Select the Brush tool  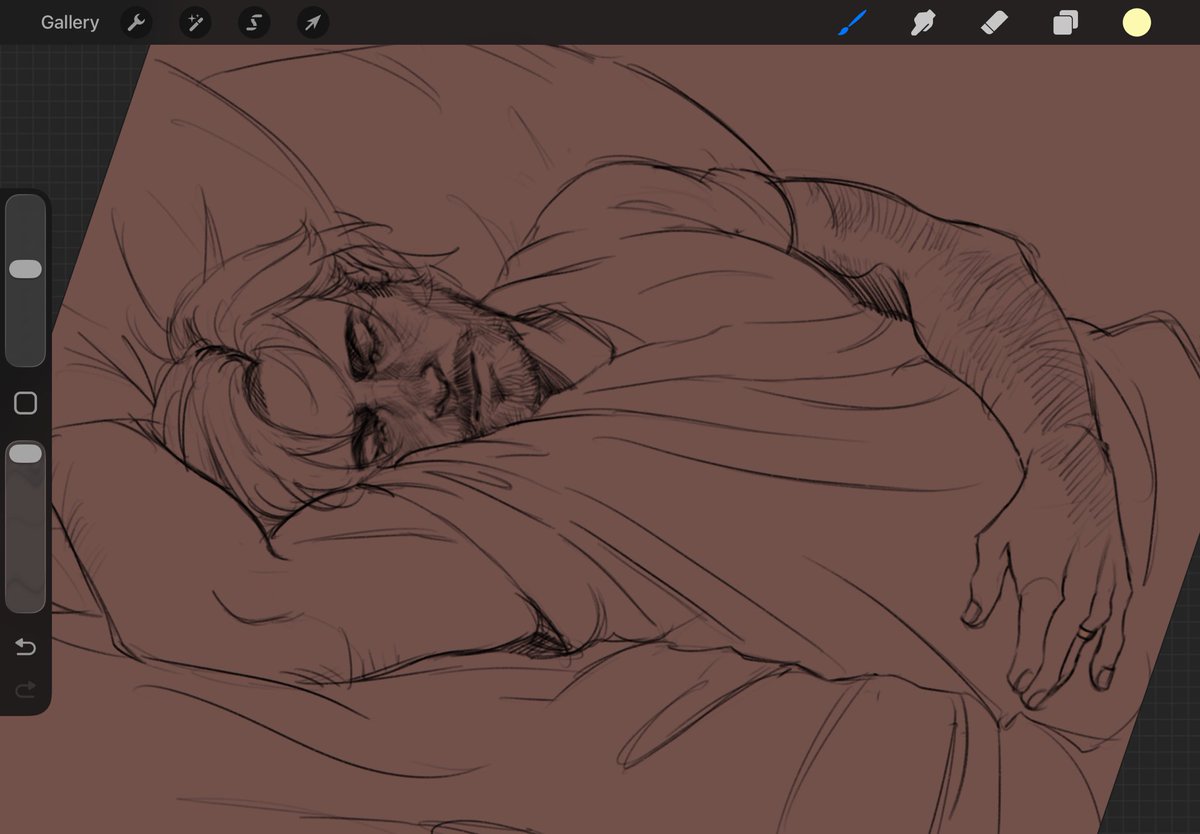pyautogui.click(x=852, y=22)
